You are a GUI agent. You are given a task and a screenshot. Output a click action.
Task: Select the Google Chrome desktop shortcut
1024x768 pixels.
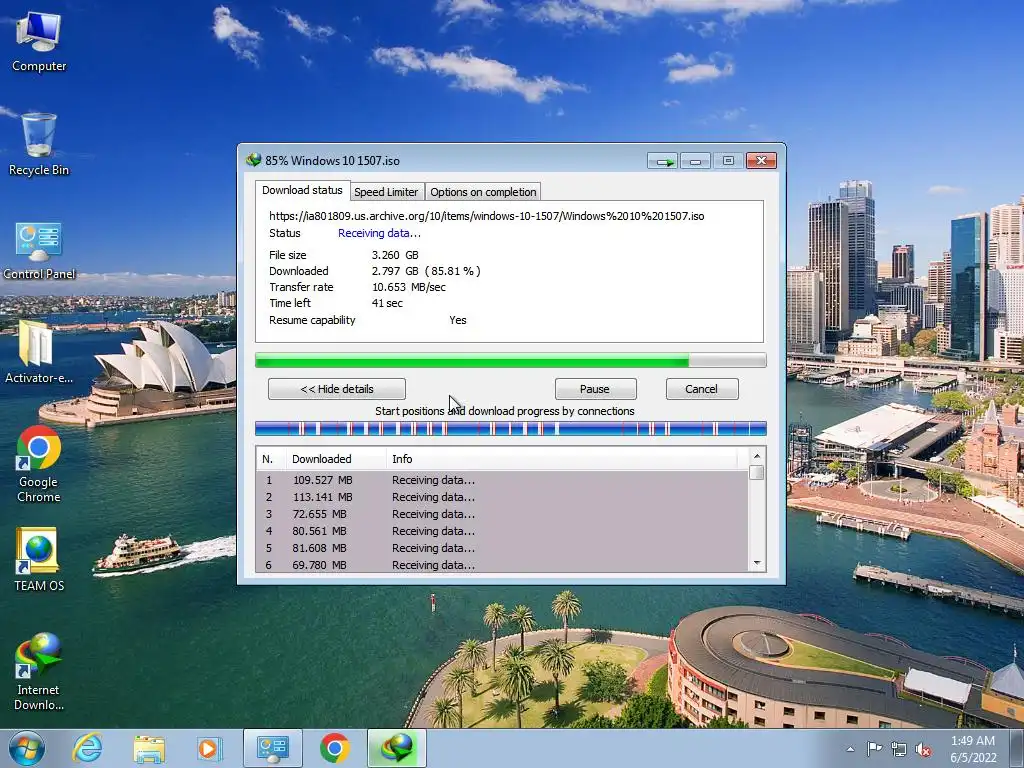pos(39,464)
